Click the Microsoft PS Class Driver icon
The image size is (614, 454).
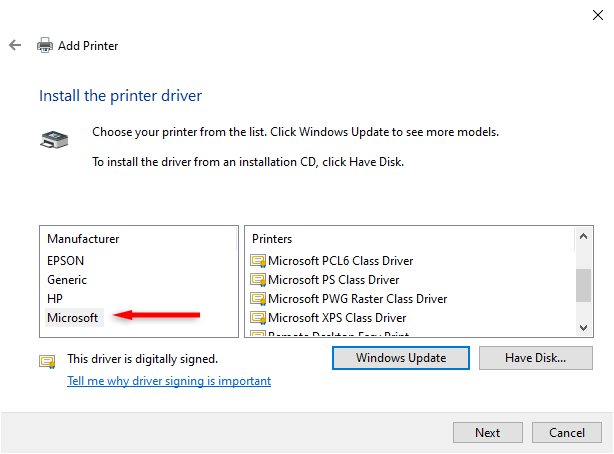click(x=258, y=280)
